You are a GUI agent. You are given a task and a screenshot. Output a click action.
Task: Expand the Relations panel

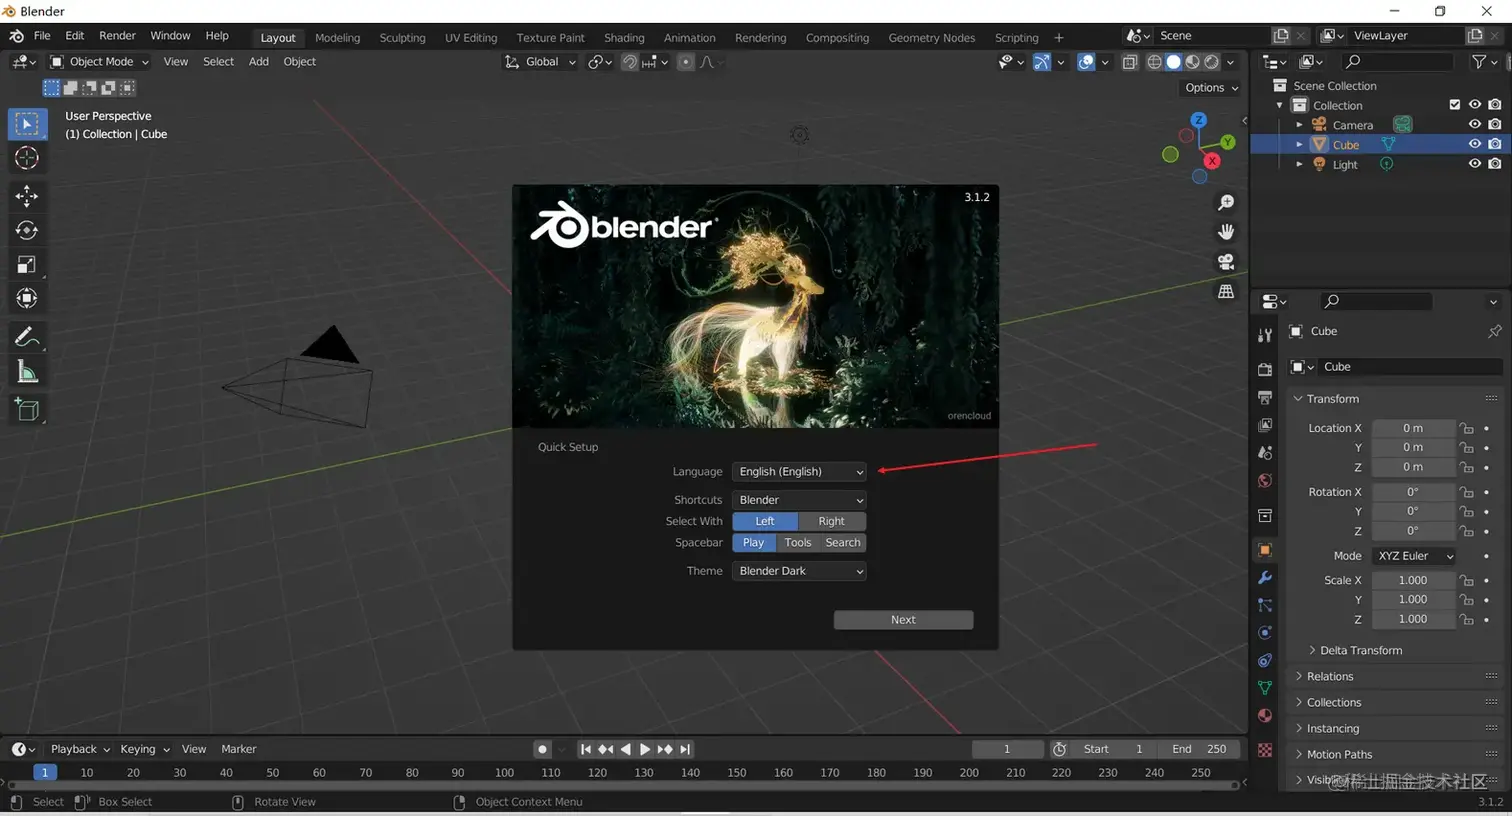[1330, 677]
